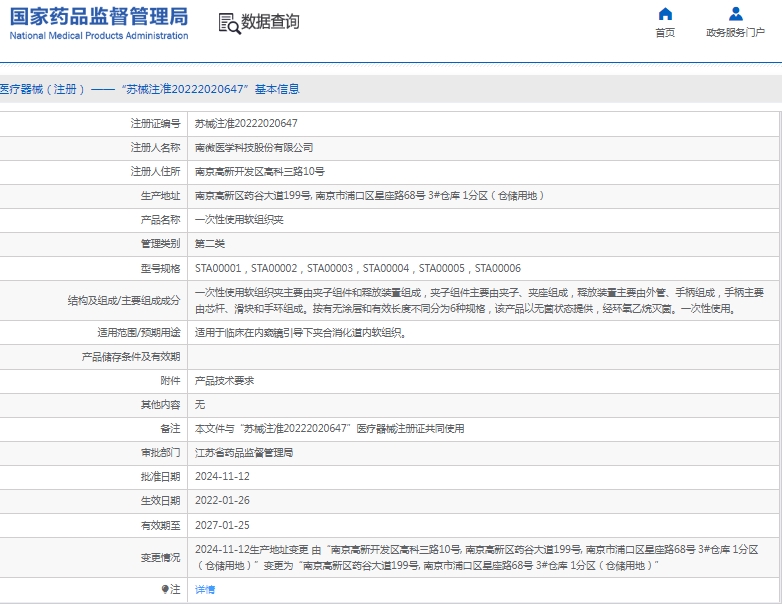Click the 型号规格 label
782x606 pixels.
click(161, 269)
